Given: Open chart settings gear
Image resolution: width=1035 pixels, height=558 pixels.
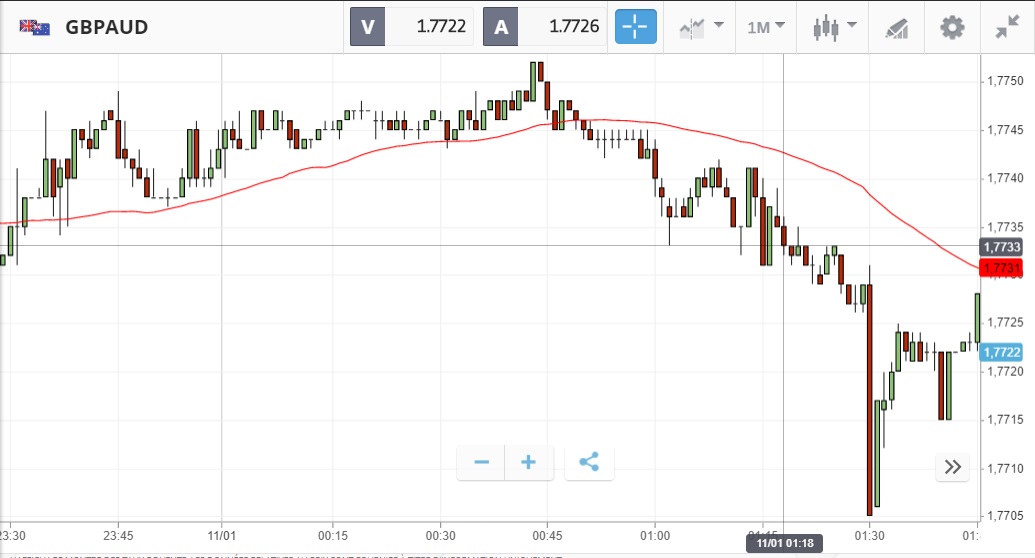Looking at the screenshot, I should click(x=952, y=27).
